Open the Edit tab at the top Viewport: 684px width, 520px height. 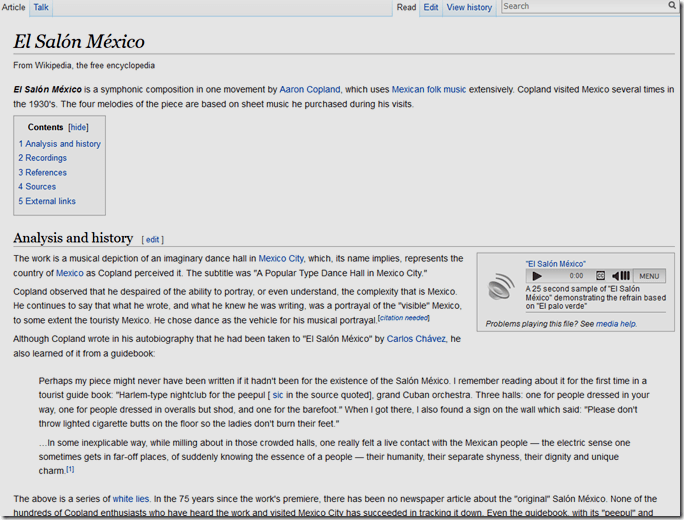[430, 7]
